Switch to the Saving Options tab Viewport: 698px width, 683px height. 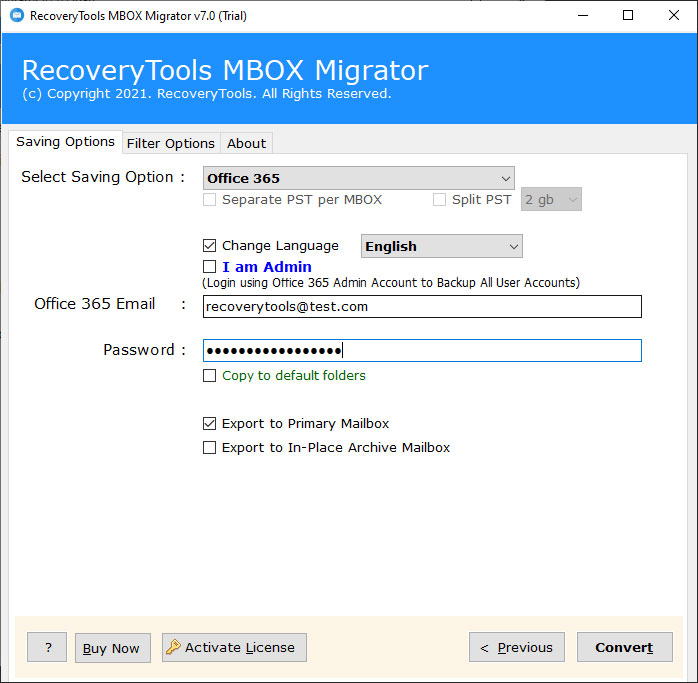click(65, 142)
